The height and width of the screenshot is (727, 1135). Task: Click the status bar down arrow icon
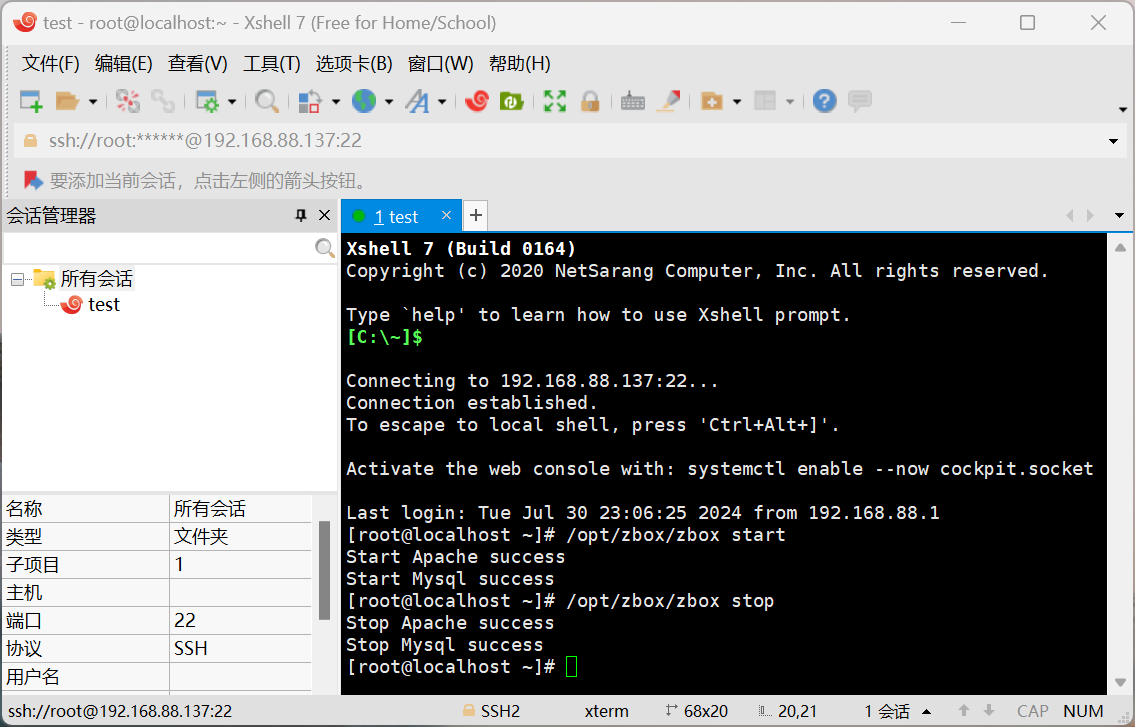point(989,711)
